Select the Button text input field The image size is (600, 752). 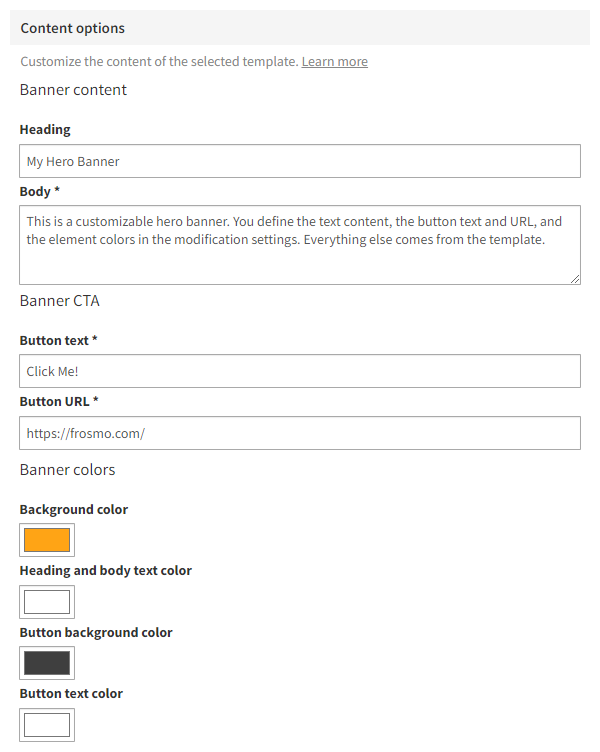(x=299, y=371)
